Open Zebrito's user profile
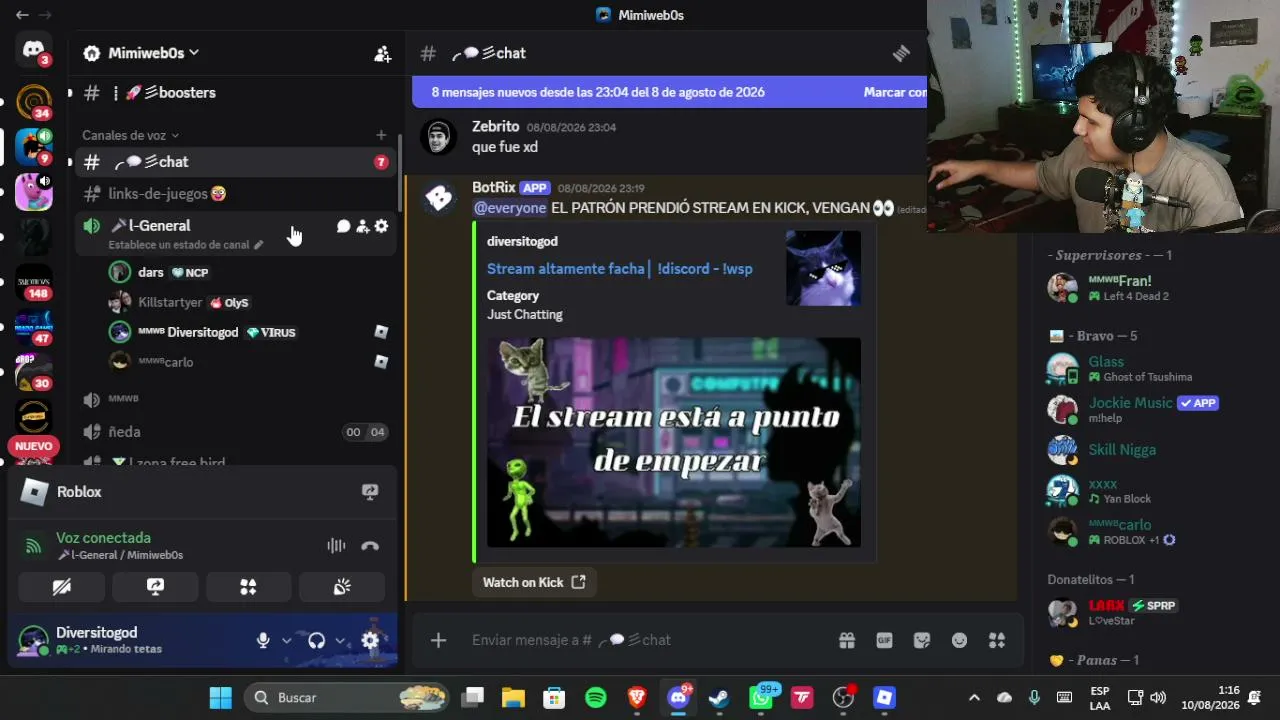Viewport: 1280px width, 720px height. tap(495, 127)
